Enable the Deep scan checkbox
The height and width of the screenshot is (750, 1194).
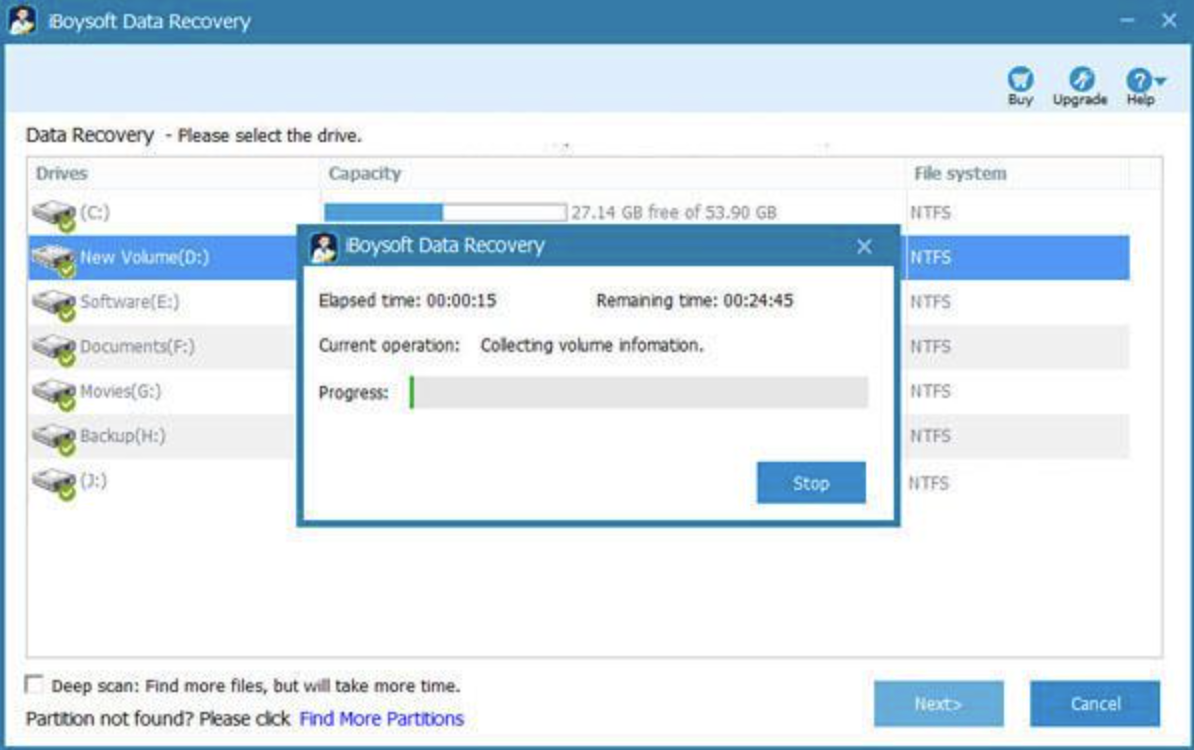34,684
